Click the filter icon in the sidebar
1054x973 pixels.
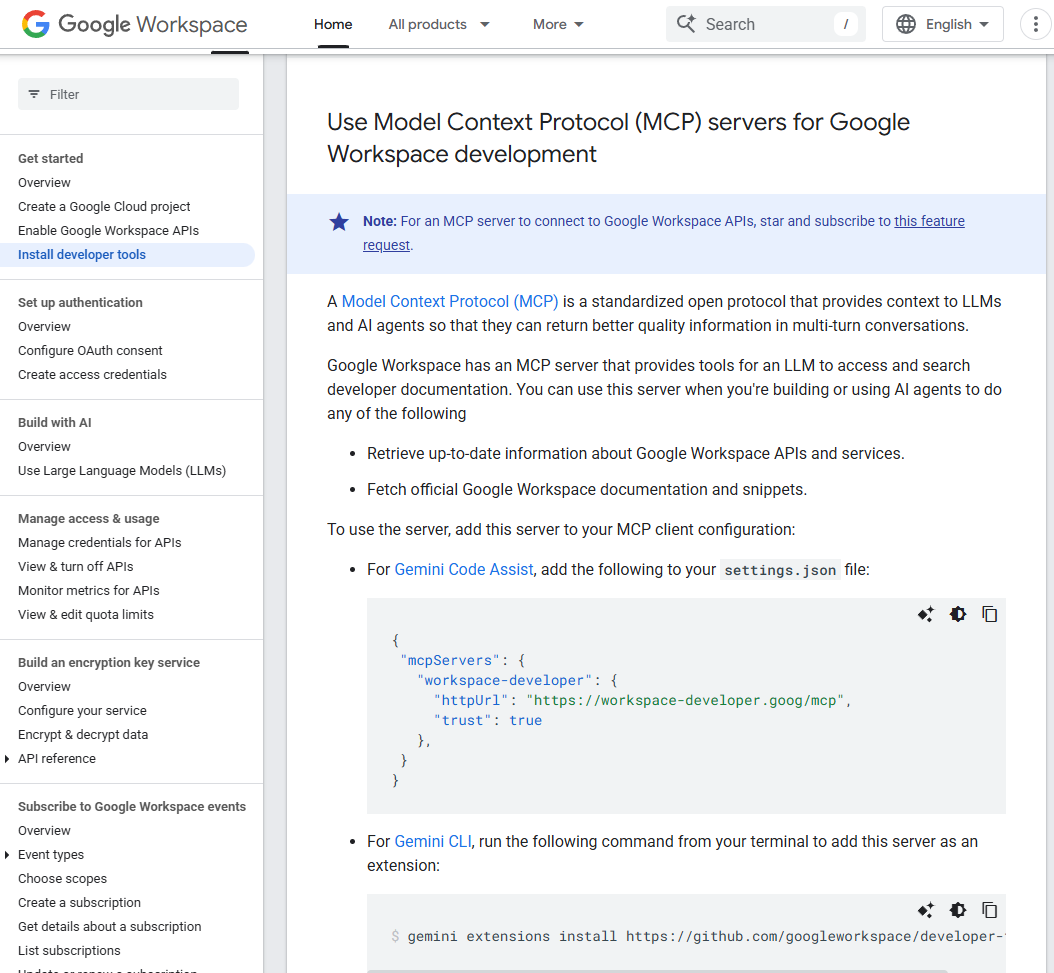tap(34, 93)
